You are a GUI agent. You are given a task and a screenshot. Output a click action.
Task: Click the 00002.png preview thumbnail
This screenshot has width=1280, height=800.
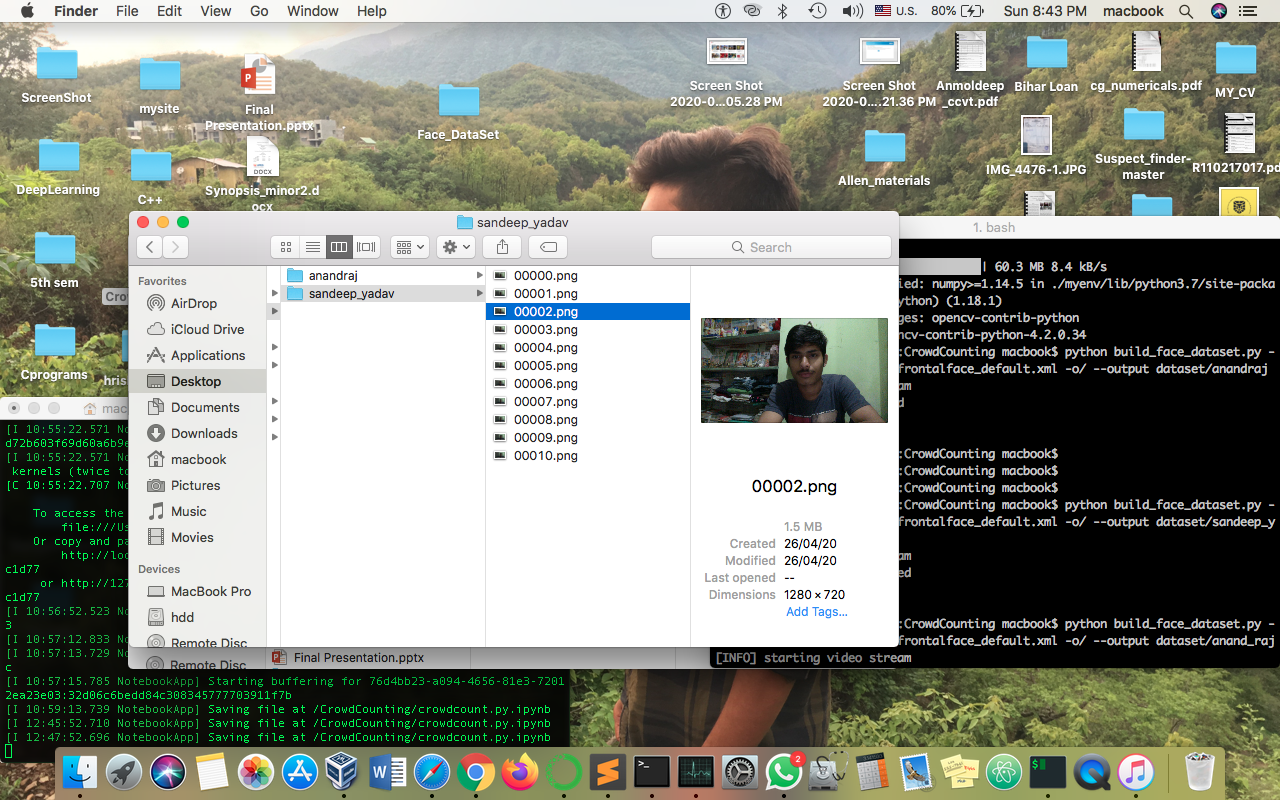pos(794,370)
